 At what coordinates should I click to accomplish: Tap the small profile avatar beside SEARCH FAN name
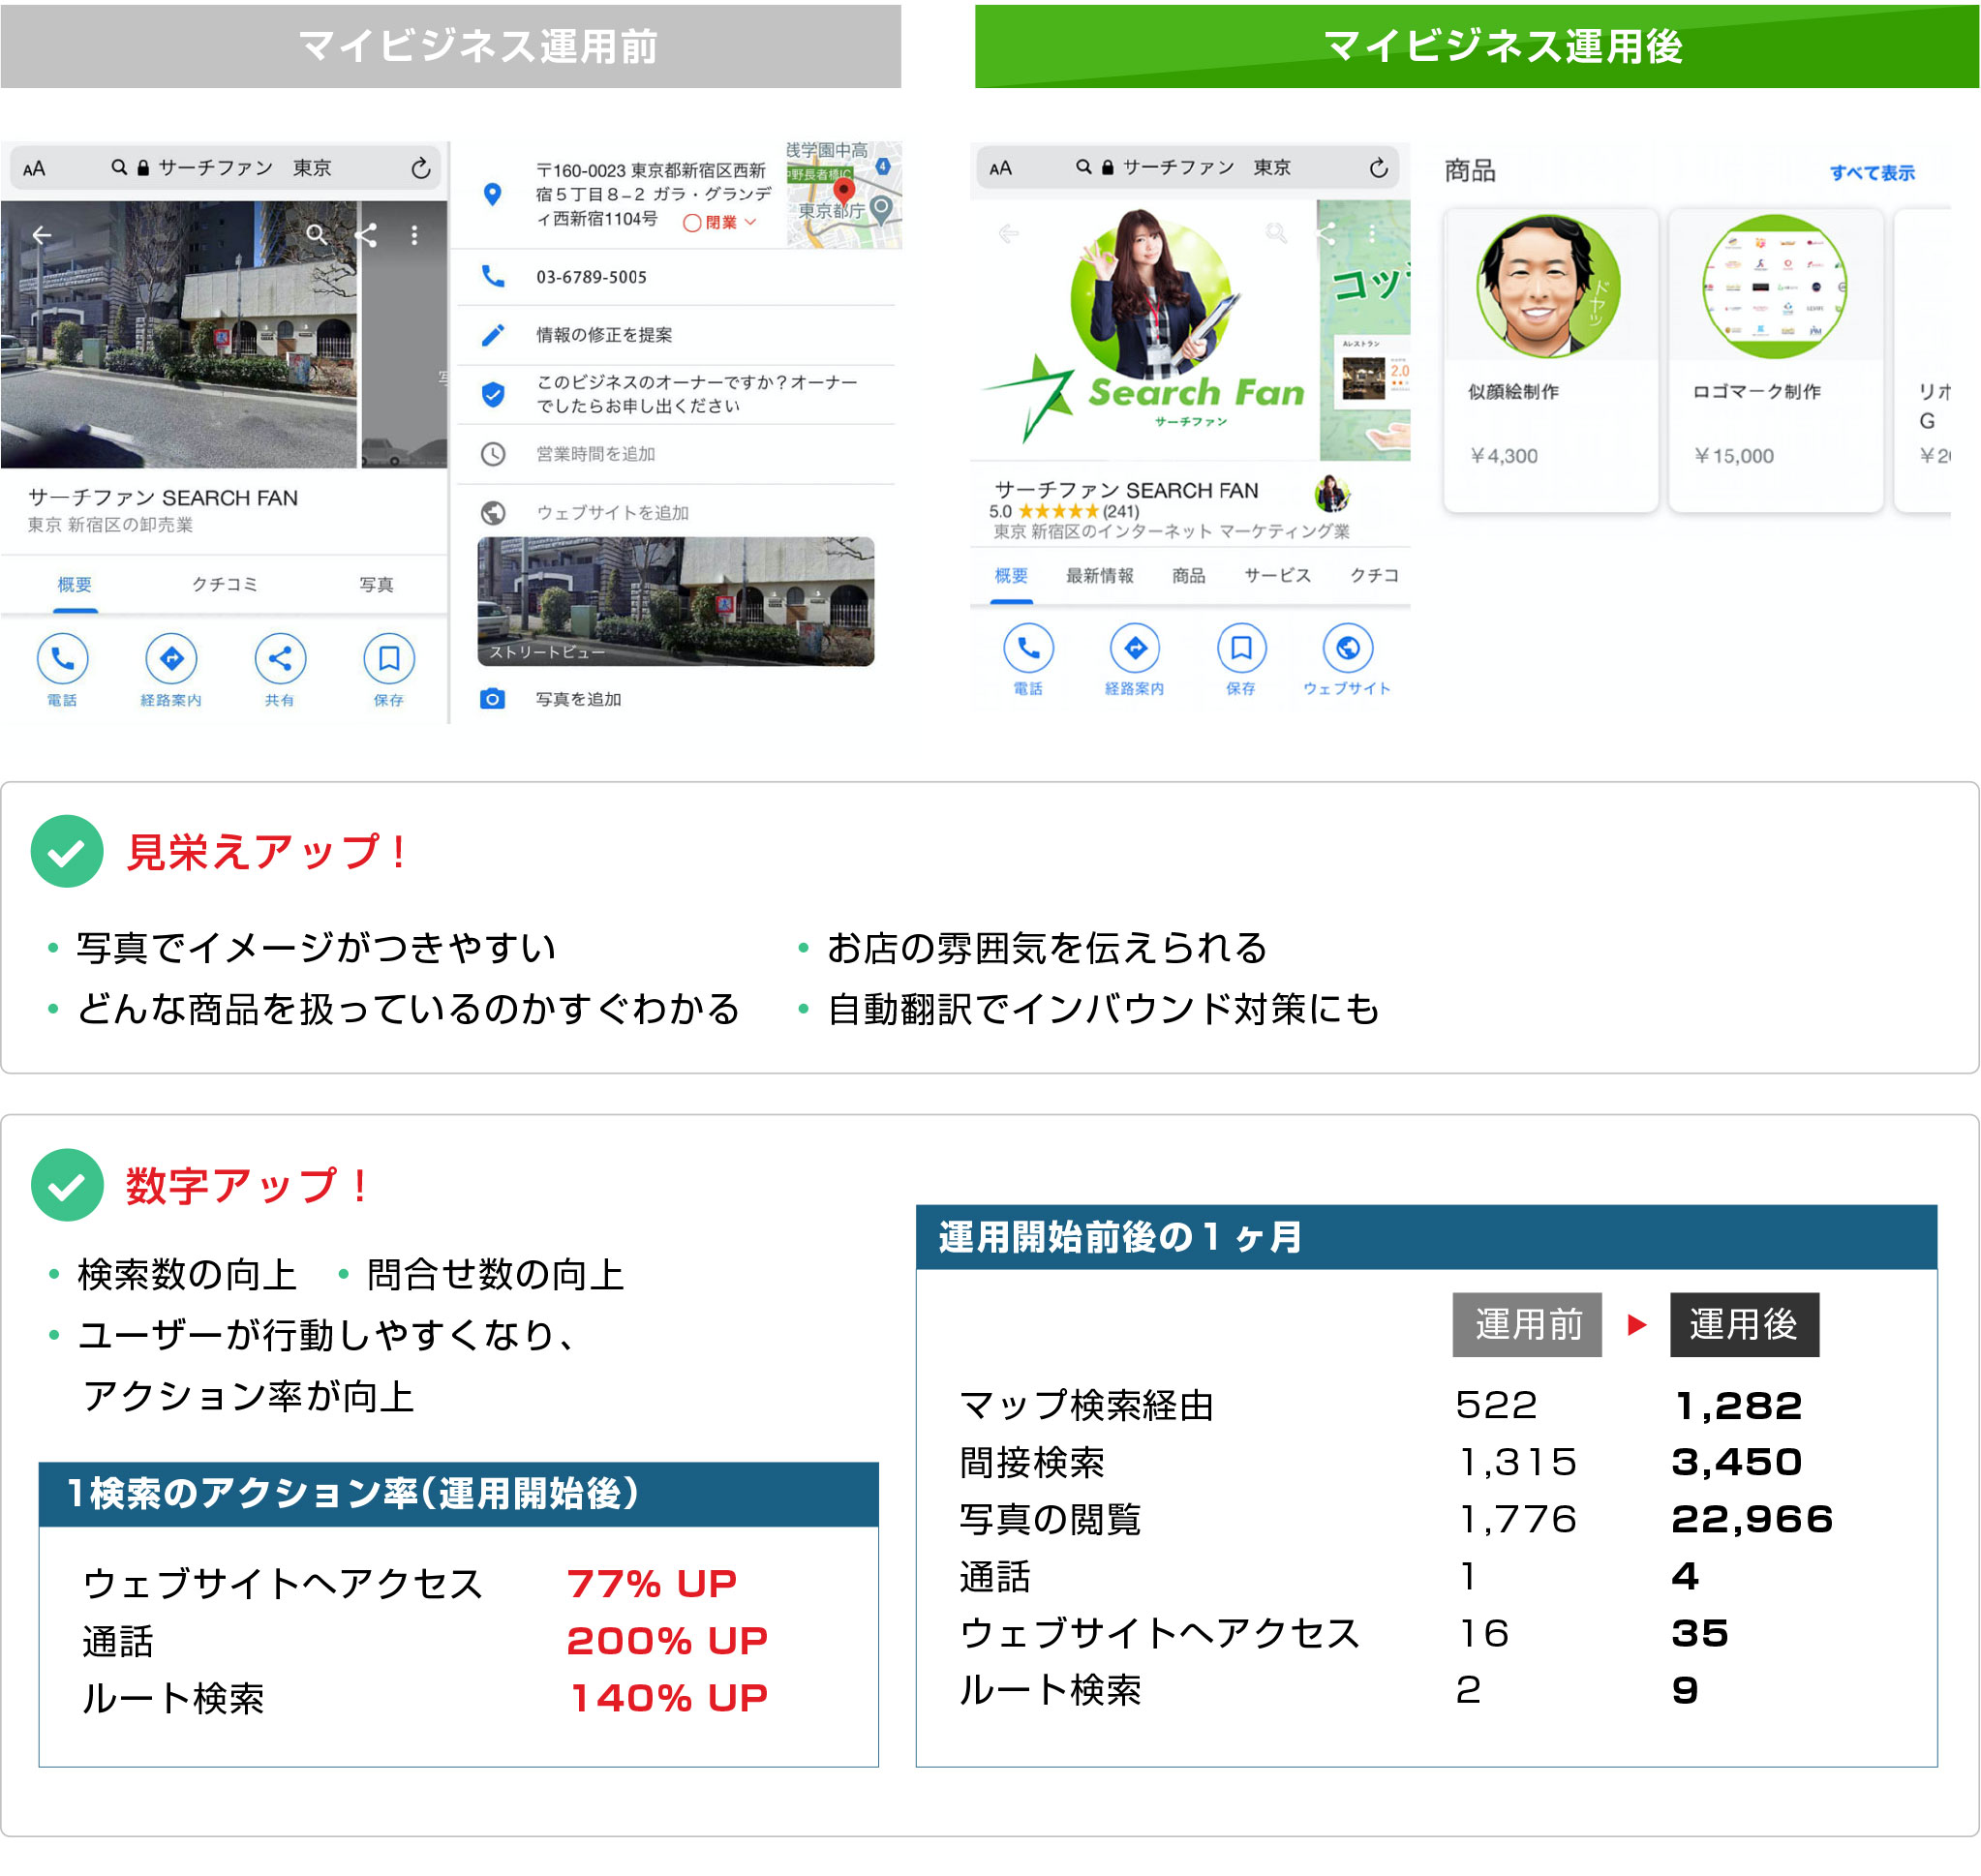(x=1331, y=493)
